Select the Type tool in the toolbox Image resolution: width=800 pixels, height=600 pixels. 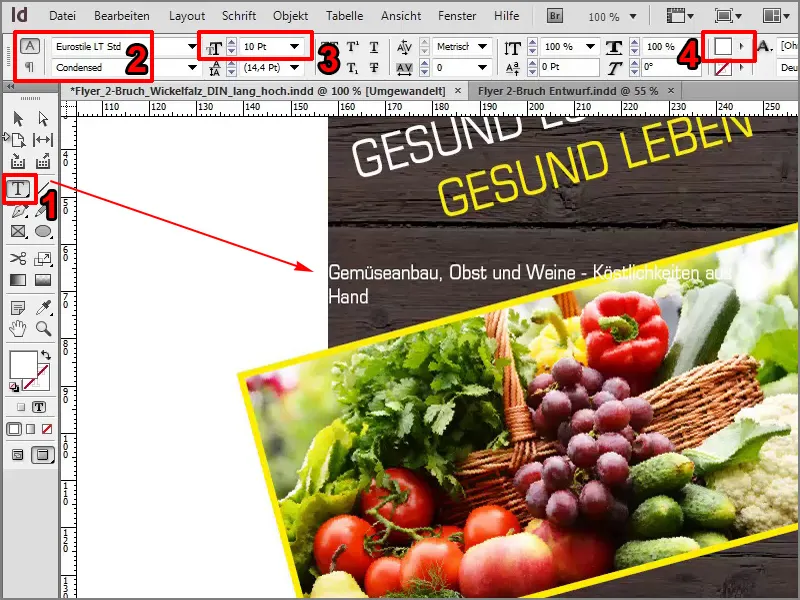(18, 188)
